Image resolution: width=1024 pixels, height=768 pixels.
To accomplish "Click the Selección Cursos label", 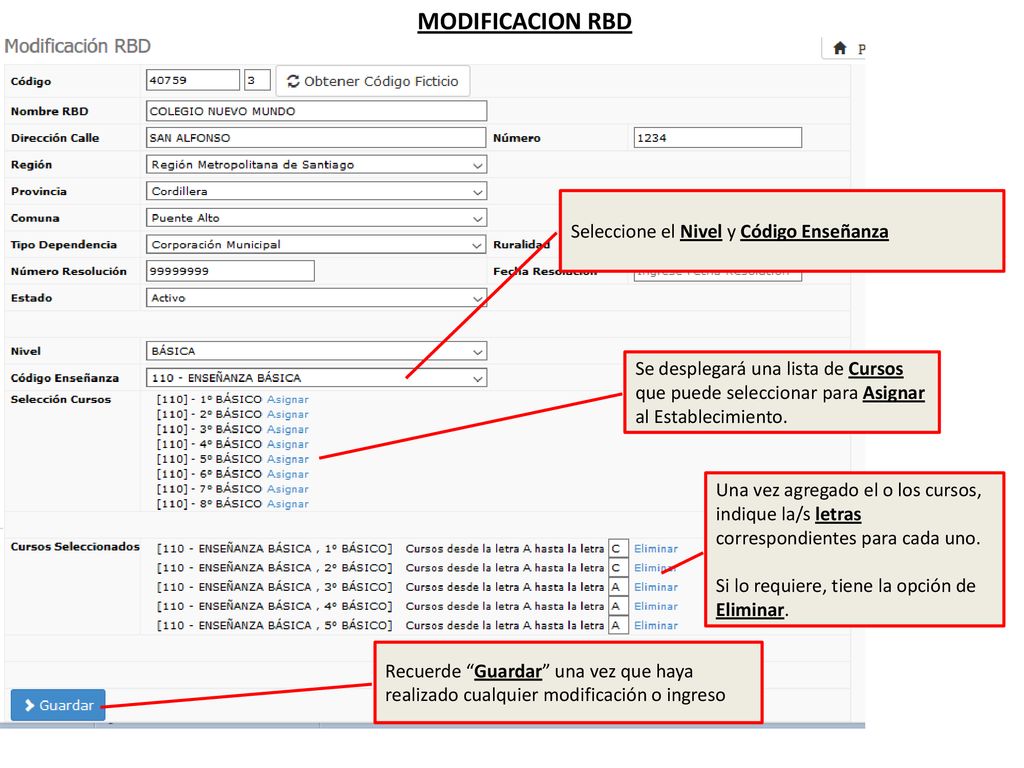I will click(61, 400).
